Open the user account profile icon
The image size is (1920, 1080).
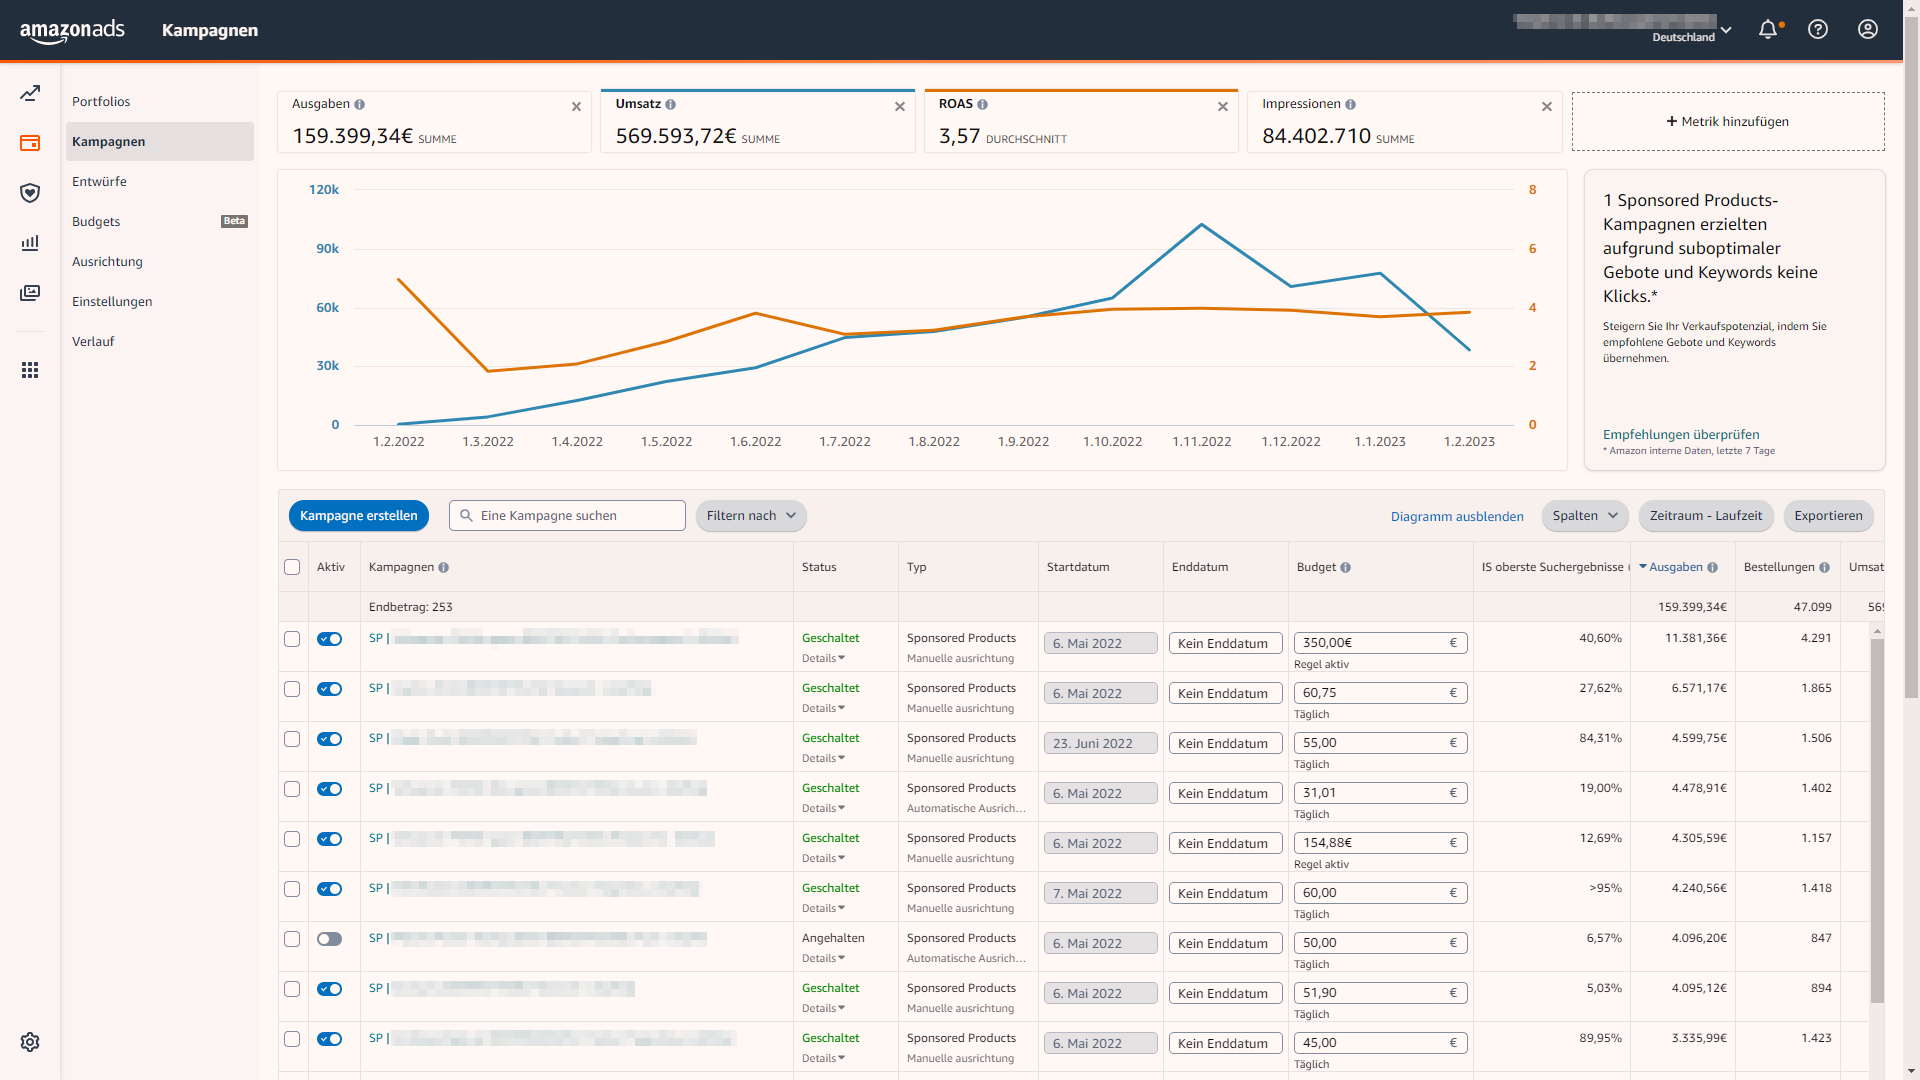[x=1867, y=30]
